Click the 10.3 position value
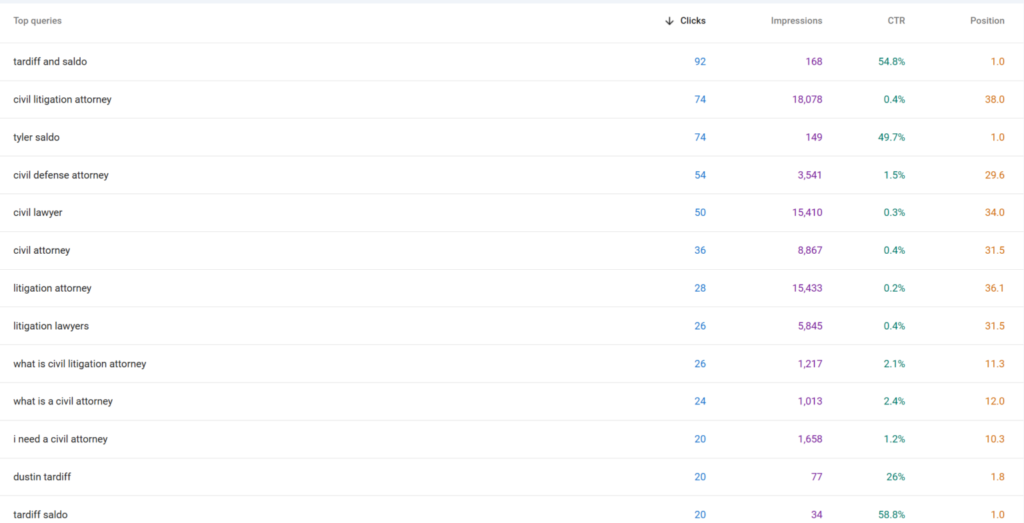This screenshot has height=523, width=1024. (995, 439)
